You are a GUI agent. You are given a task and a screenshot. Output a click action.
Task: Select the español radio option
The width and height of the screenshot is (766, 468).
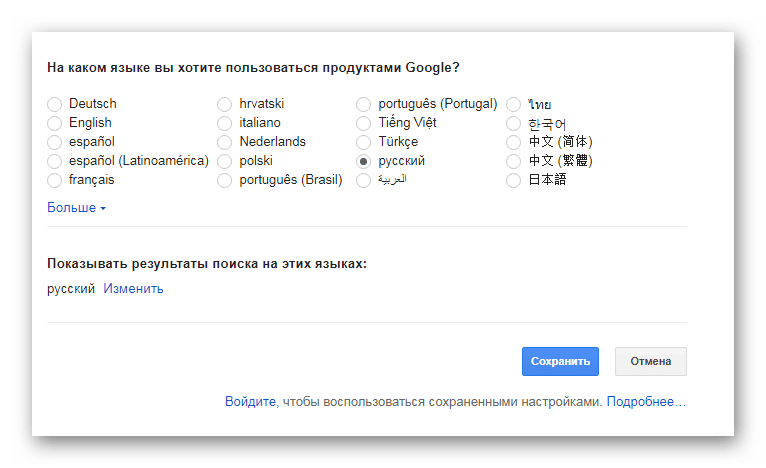coord(54,142)
